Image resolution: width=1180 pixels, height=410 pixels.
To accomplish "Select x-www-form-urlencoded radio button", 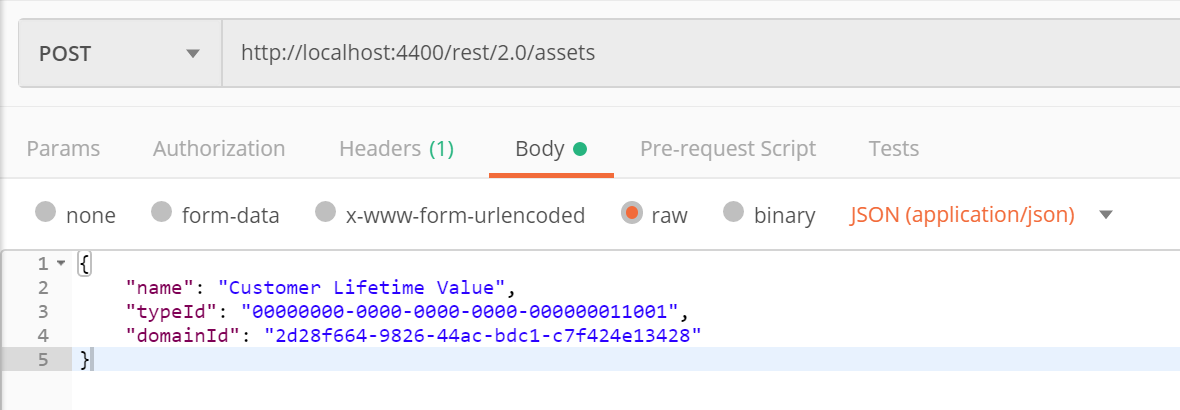I will [x=325, y=213].
